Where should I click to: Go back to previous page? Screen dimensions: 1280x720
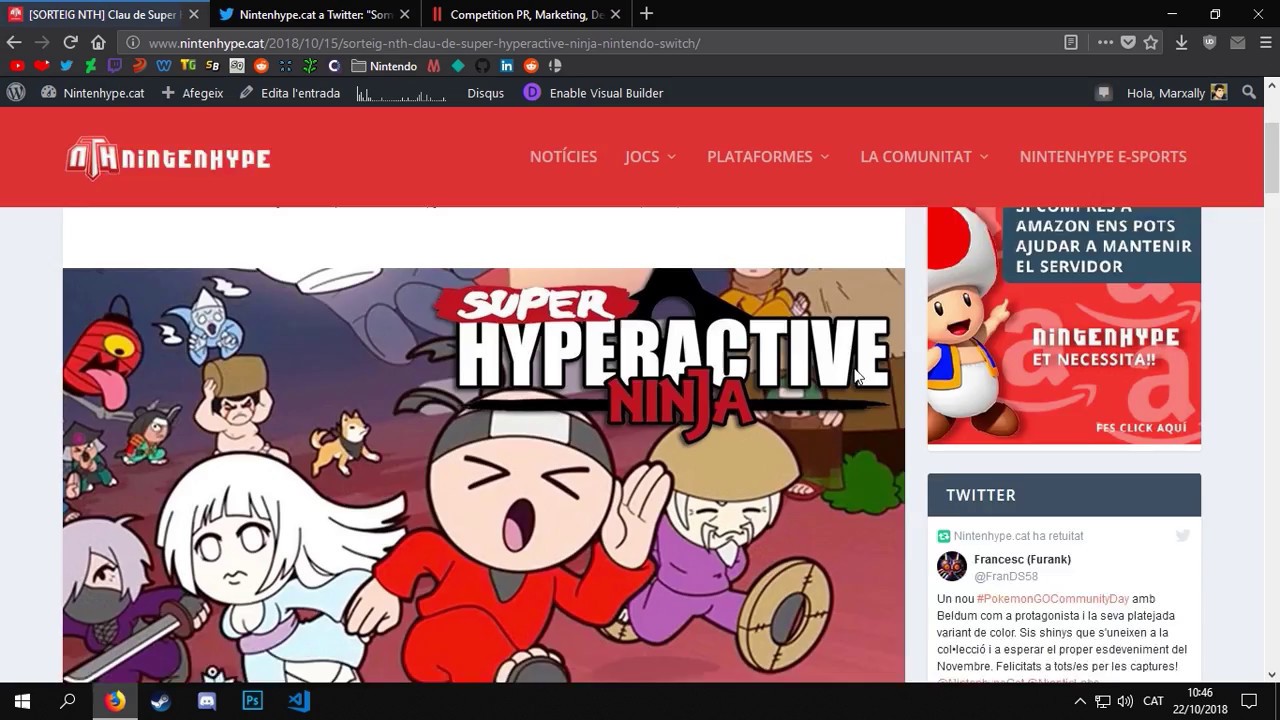[14, 42]
